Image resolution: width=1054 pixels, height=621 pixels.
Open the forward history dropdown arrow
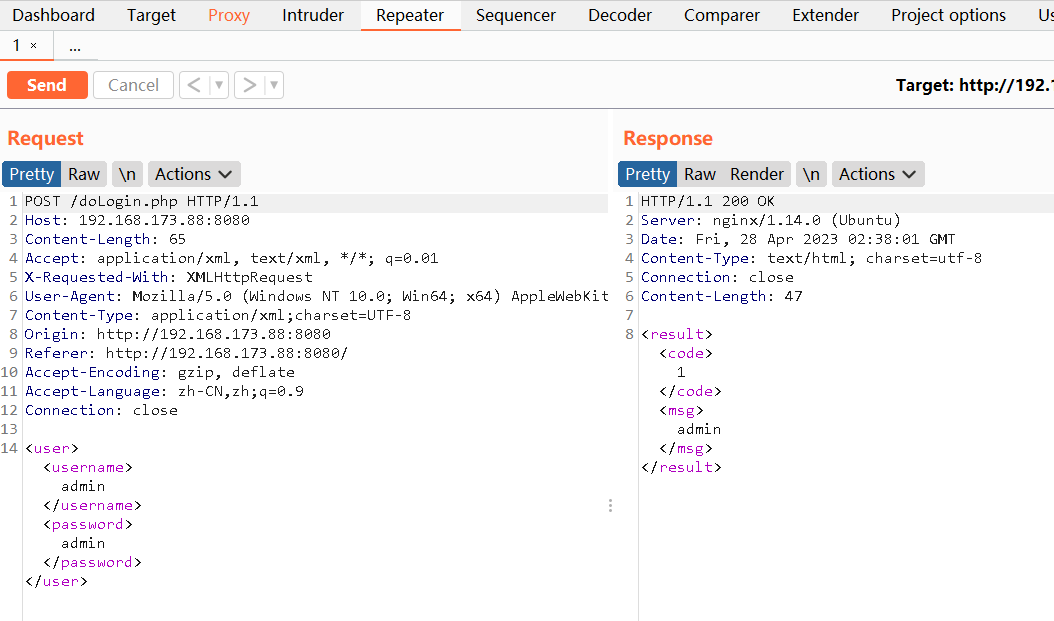pos(274,85)
